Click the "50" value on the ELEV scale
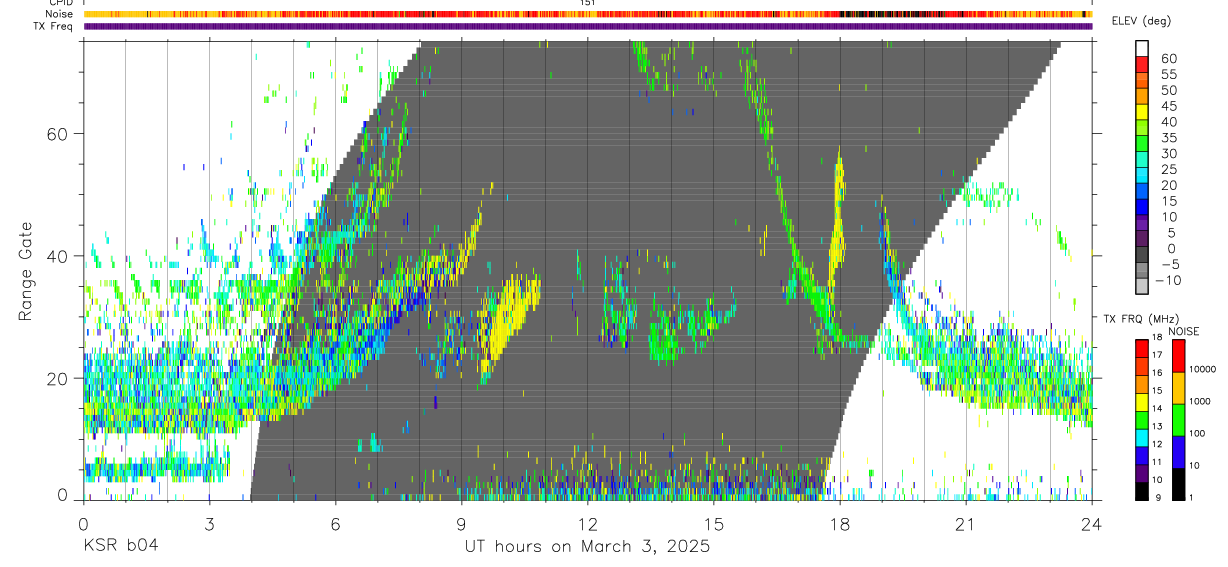The width and height of the screenshot is (1228, 567). [x=1167, y=90]
